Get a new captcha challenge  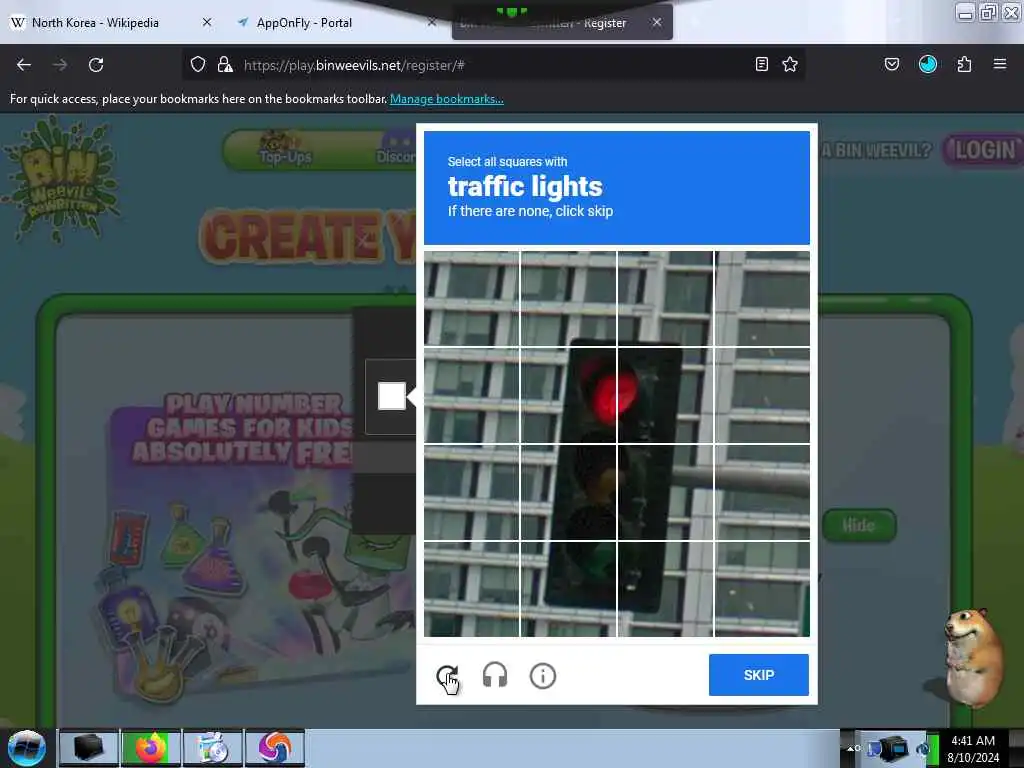coord(447,675)
